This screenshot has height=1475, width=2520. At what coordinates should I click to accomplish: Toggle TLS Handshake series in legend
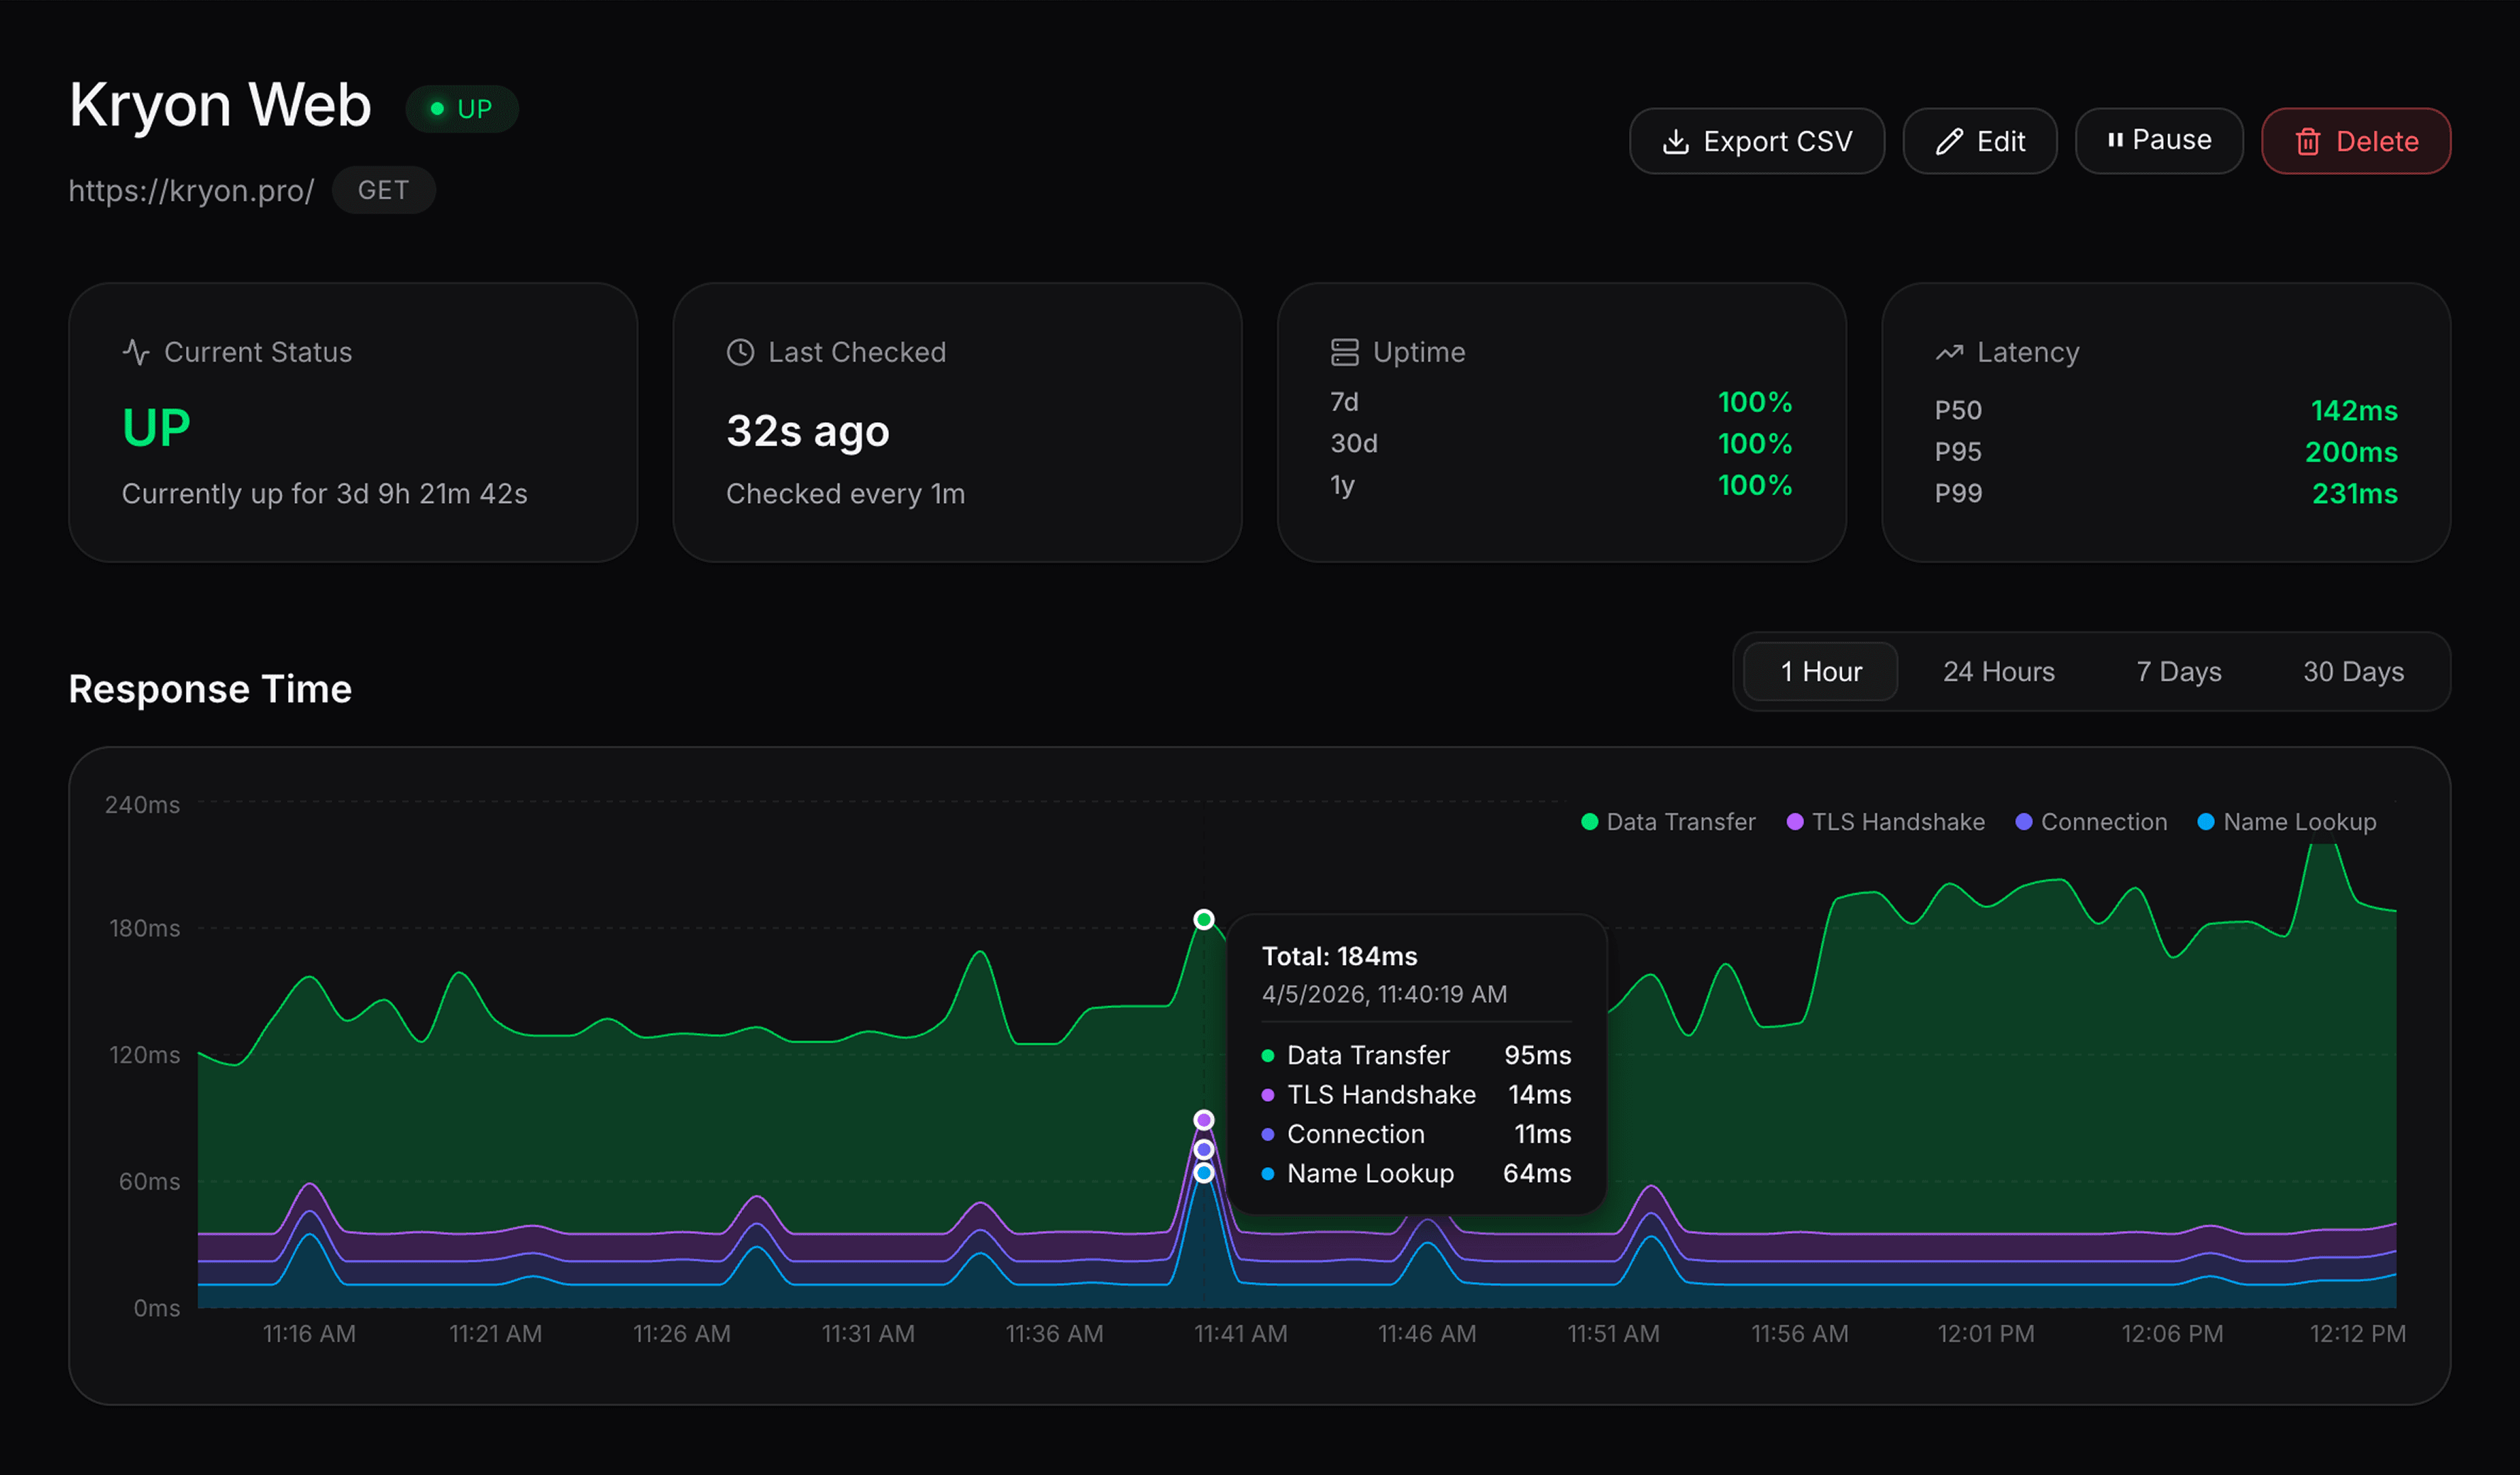[1886, 822]
